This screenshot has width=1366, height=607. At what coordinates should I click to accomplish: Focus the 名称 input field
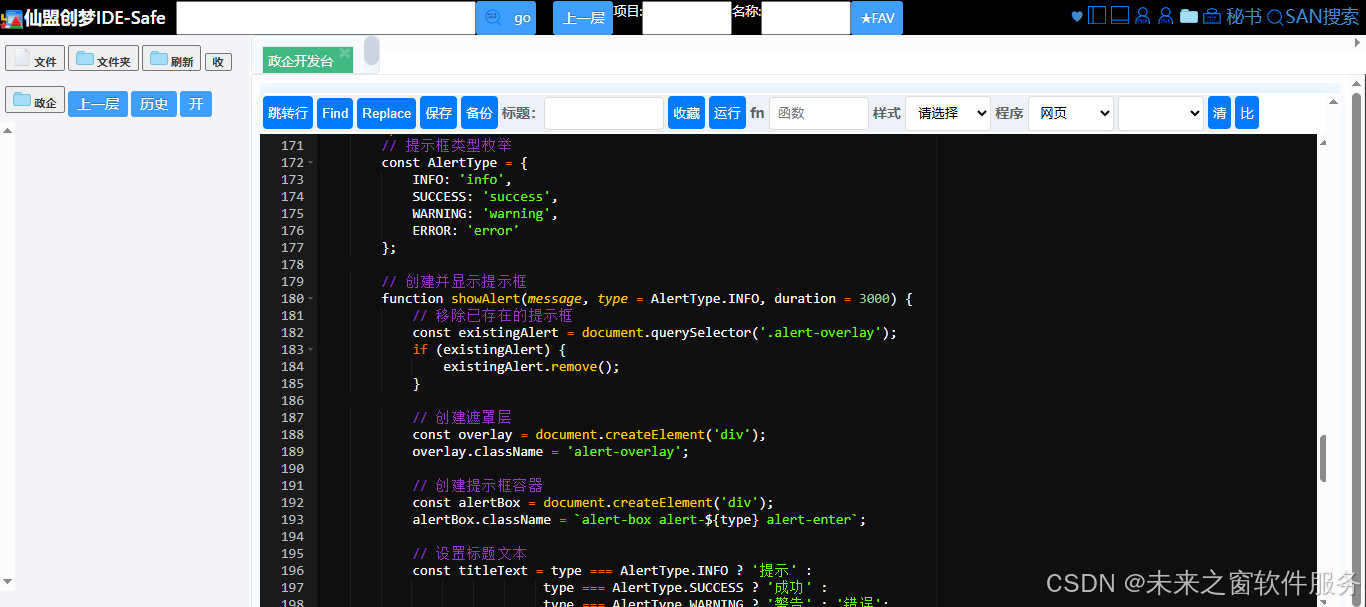coord(806,18)
